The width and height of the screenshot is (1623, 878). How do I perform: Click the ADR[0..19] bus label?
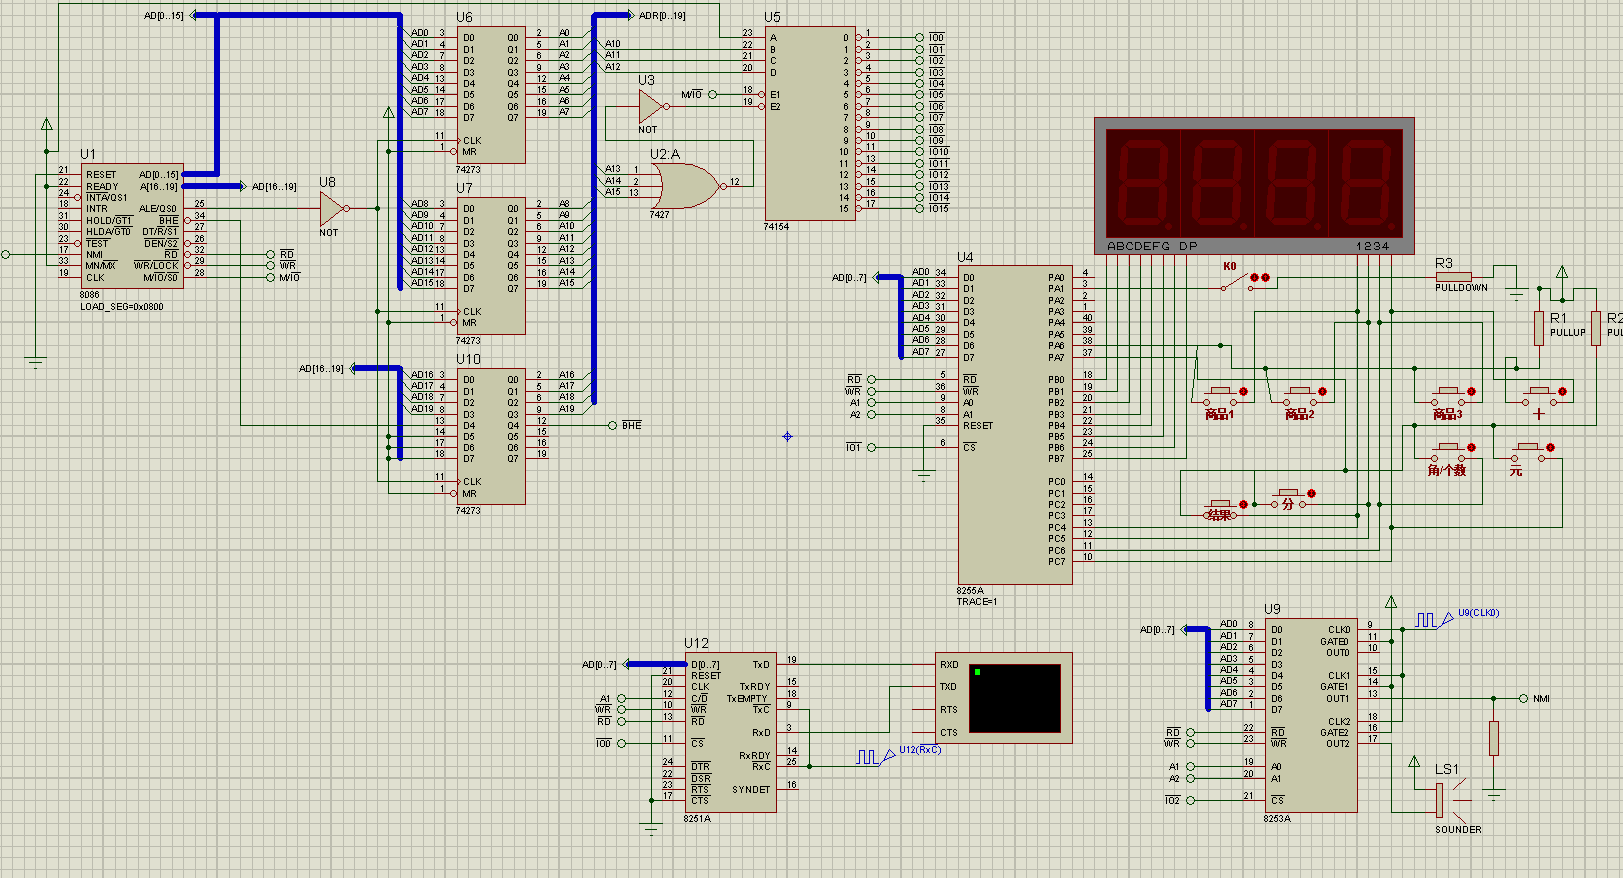click(662, 16)
